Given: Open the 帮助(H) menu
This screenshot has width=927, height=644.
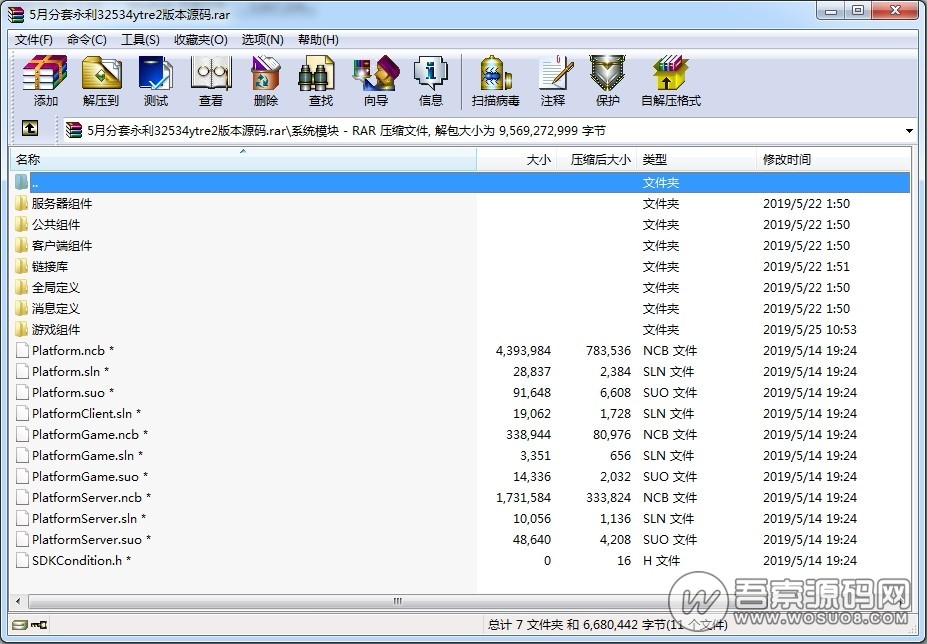Looking at the screenshot, I should pyautogui.click(x=318, y=40).
